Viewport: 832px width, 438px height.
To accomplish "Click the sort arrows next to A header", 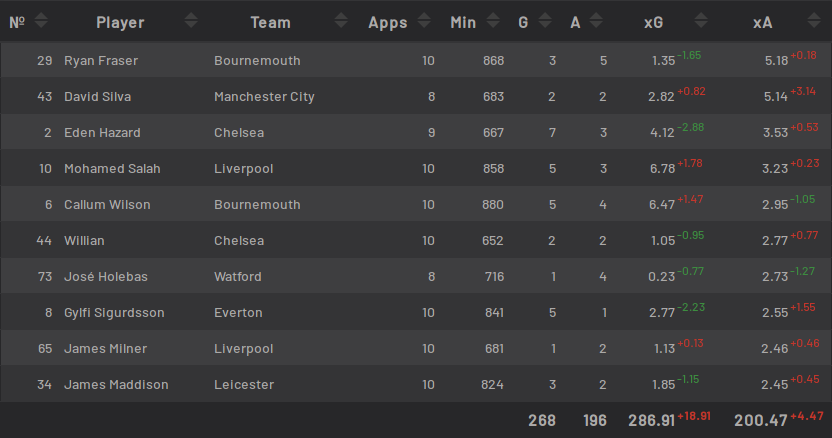I will 596,21.
